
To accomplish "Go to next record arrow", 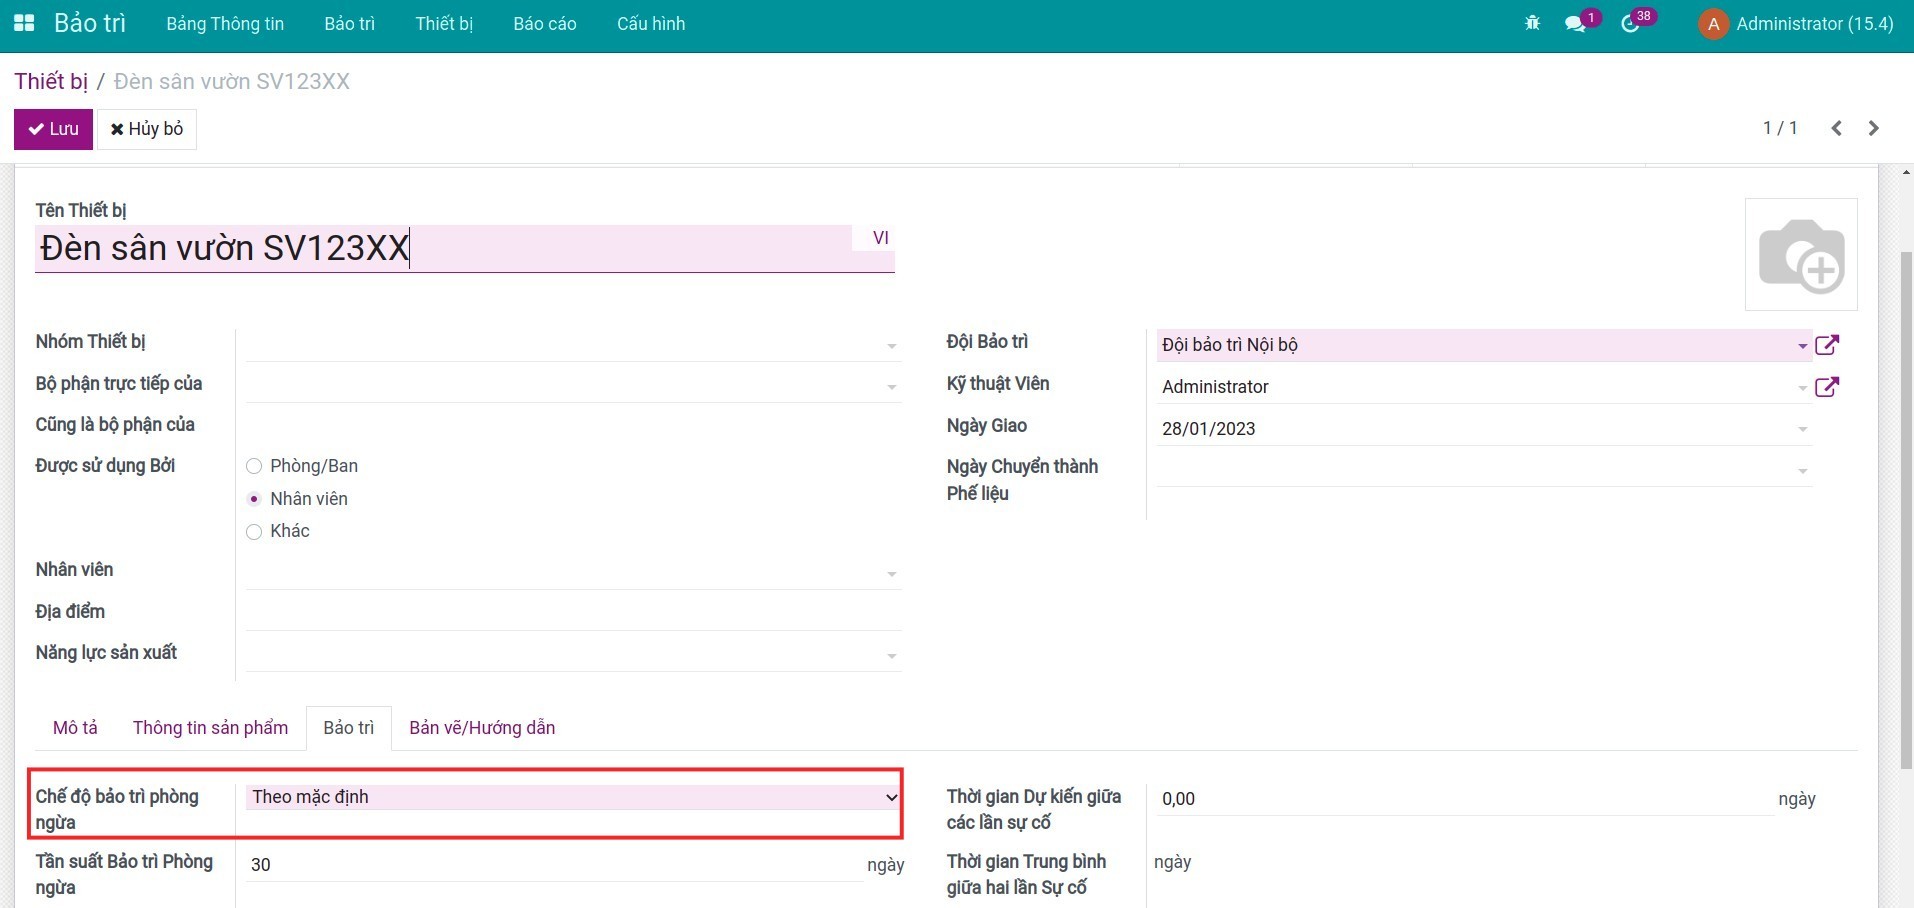I will pyautogui.click(x=1873, y=128).
